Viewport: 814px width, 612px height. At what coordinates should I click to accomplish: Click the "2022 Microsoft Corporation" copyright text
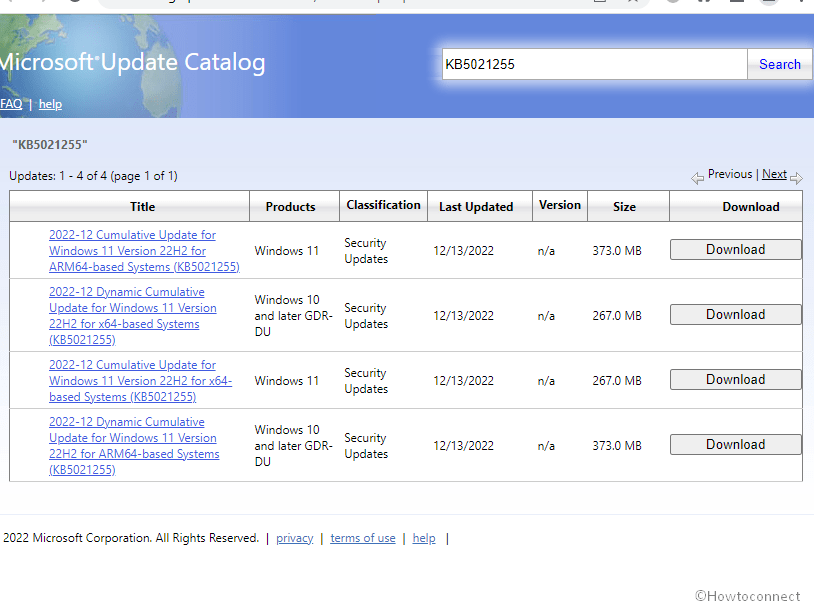pyautogui.click(x=131, y=538)
